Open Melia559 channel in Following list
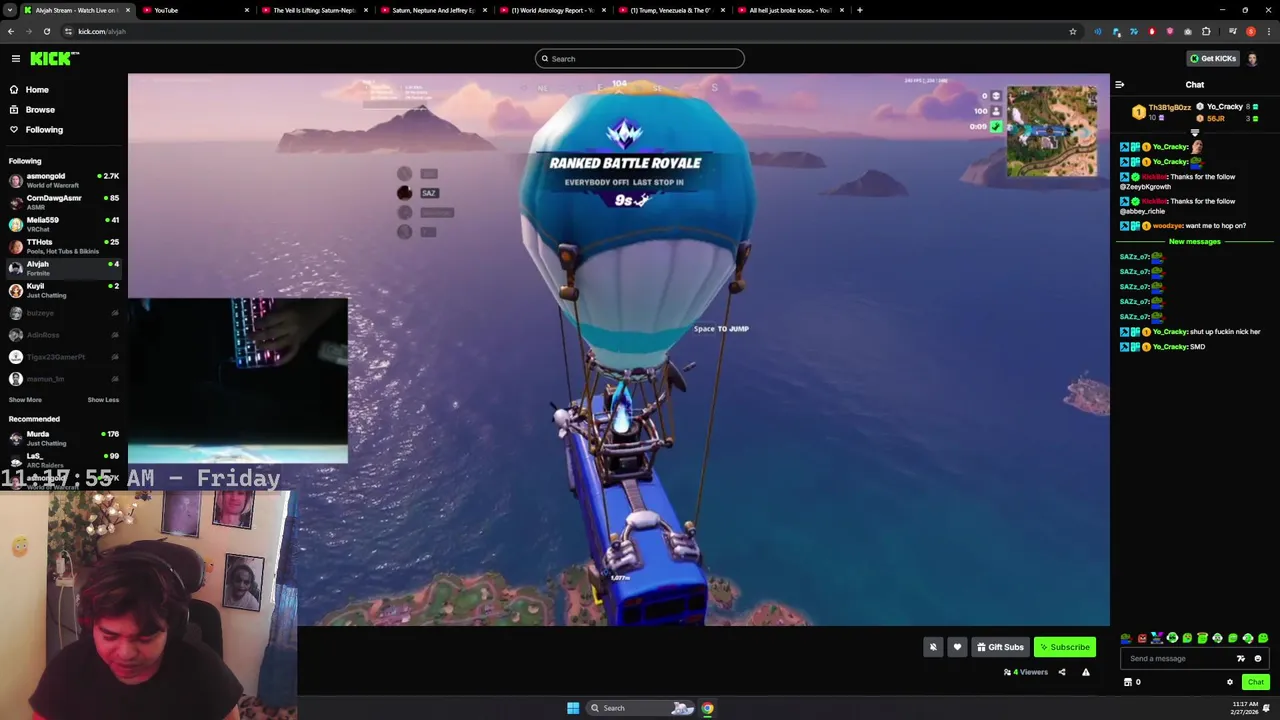 click(x=63, y=224)
